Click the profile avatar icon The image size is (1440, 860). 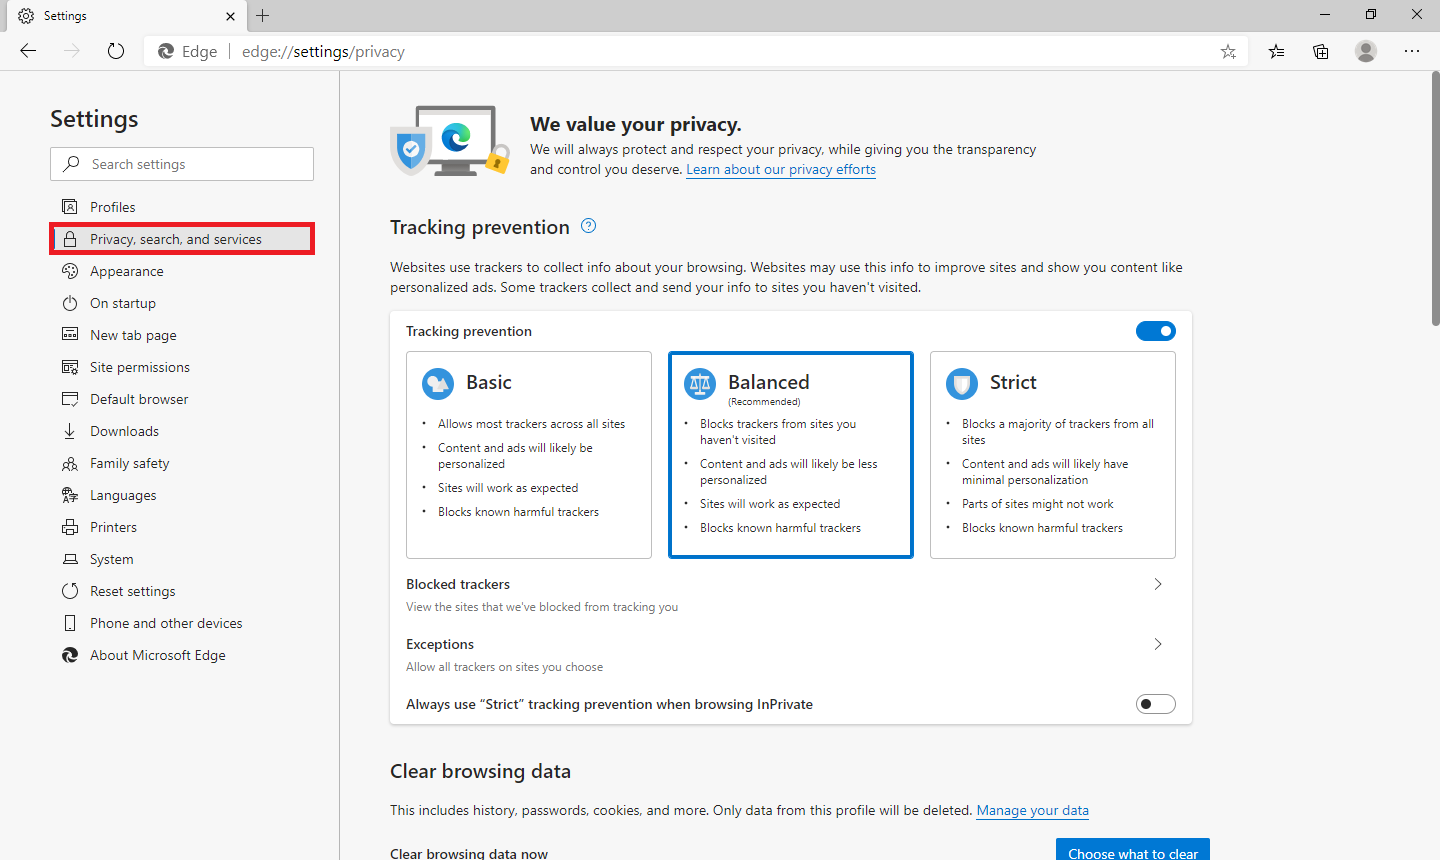pyautogui.click(x=1366, y=50)
